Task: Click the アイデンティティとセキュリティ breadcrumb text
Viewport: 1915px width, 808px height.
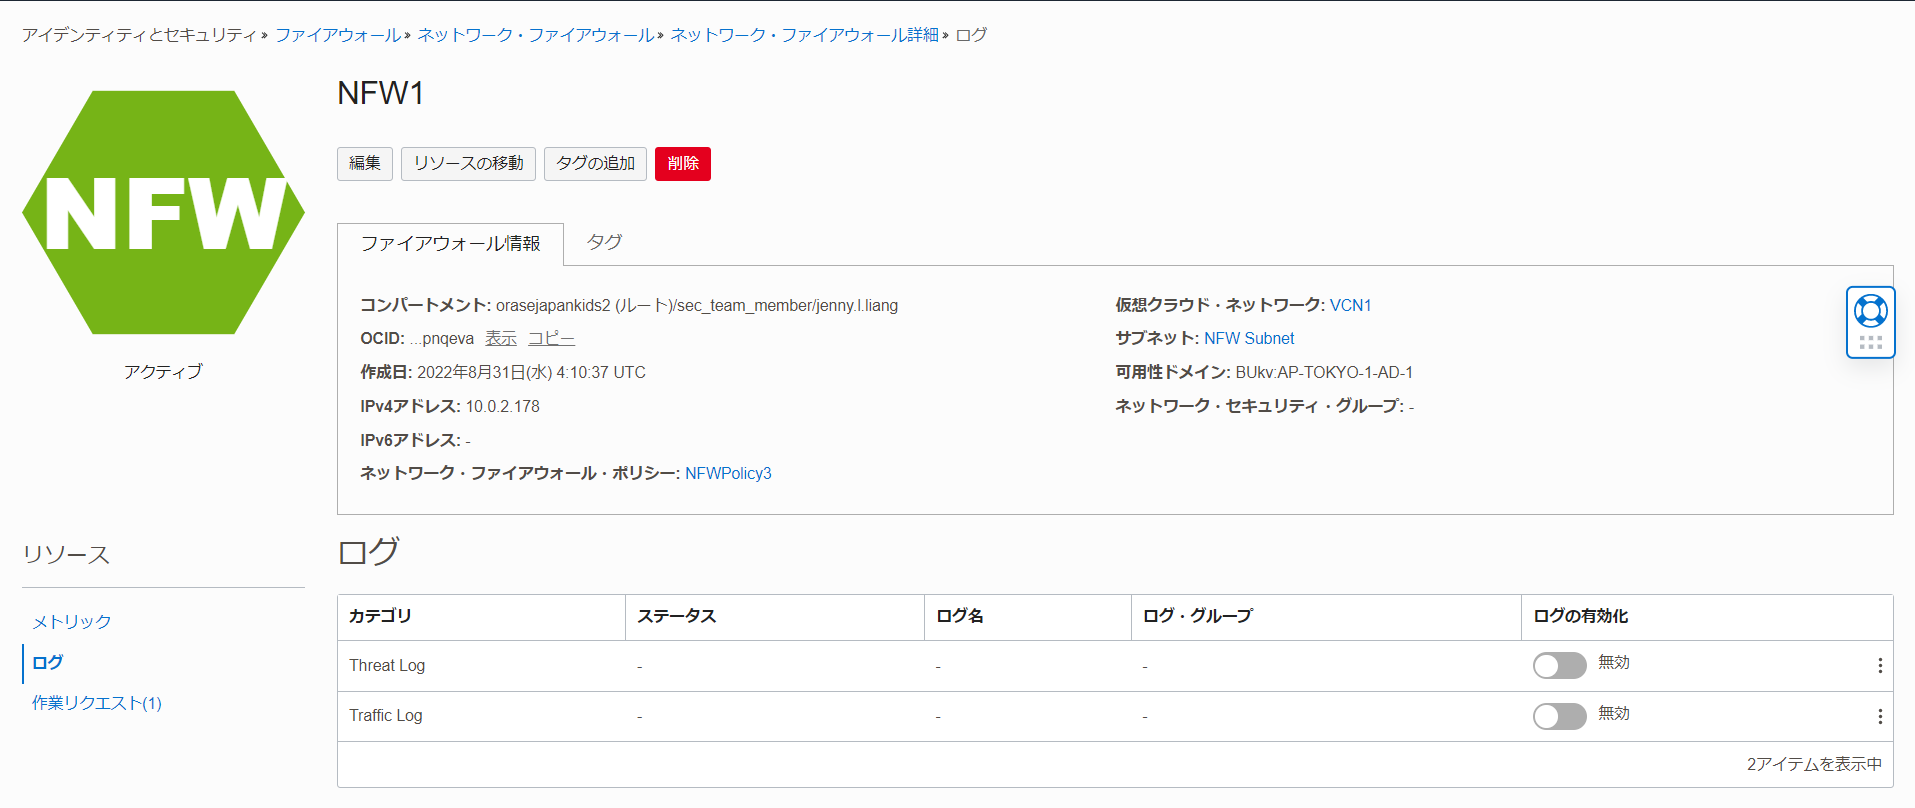Action: tap(140, 35)
